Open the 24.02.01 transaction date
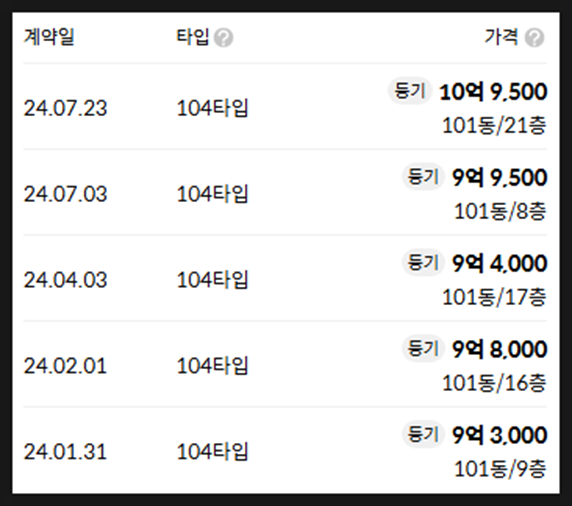 pyautogui.click(x=65, y=366)
